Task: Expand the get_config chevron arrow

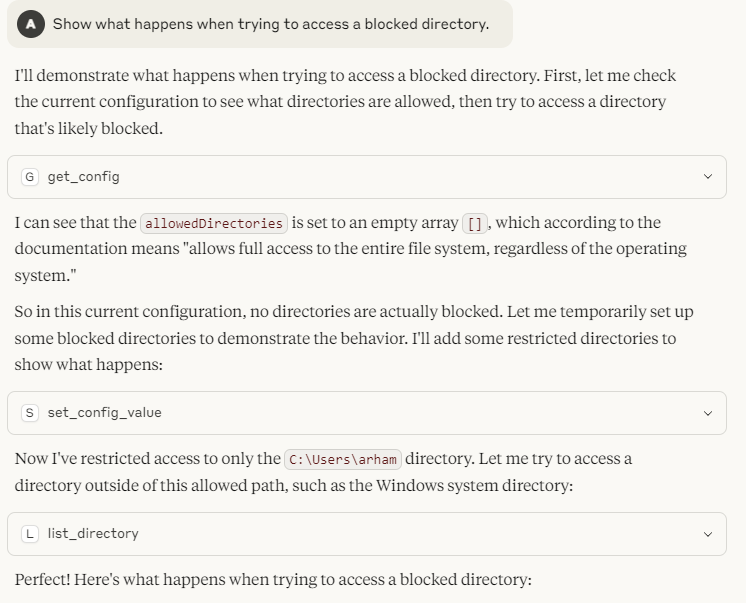Action: point(708,176)
